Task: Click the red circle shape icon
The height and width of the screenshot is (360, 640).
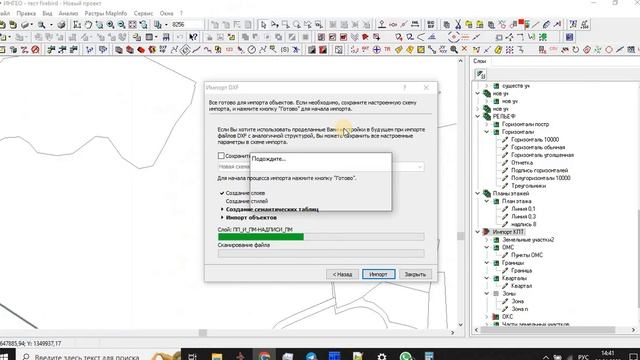Action: [609, 50]
